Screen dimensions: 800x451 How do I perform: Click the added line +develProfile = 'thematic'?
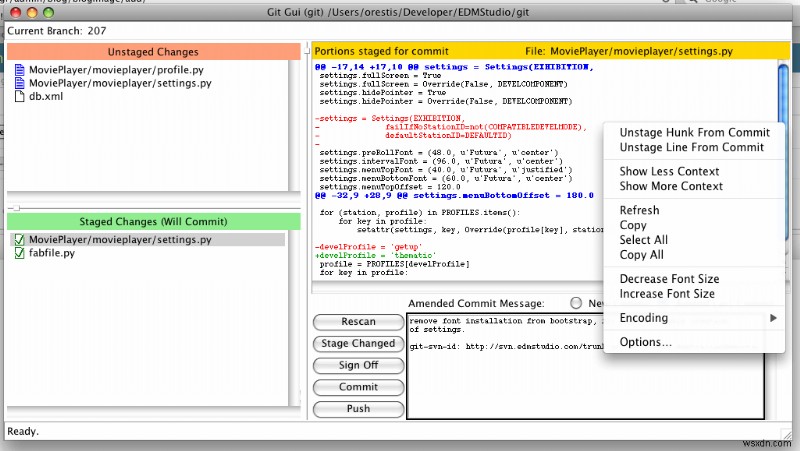376,256
